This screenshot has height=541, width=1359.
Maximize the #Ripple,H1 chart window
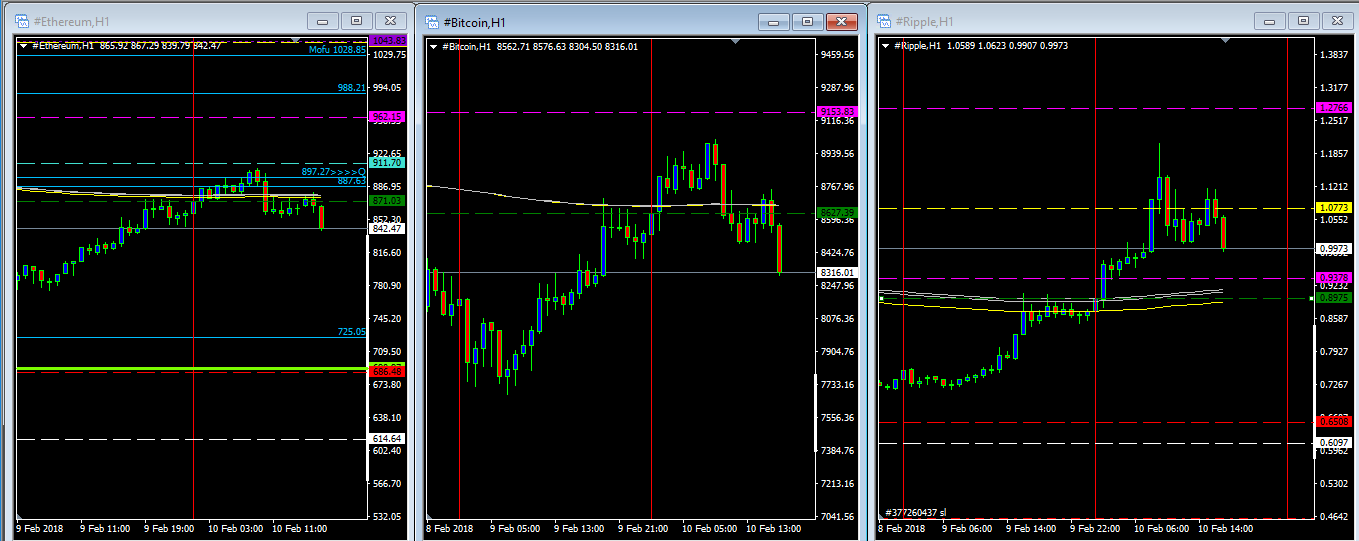click(x=1303, y=20)
